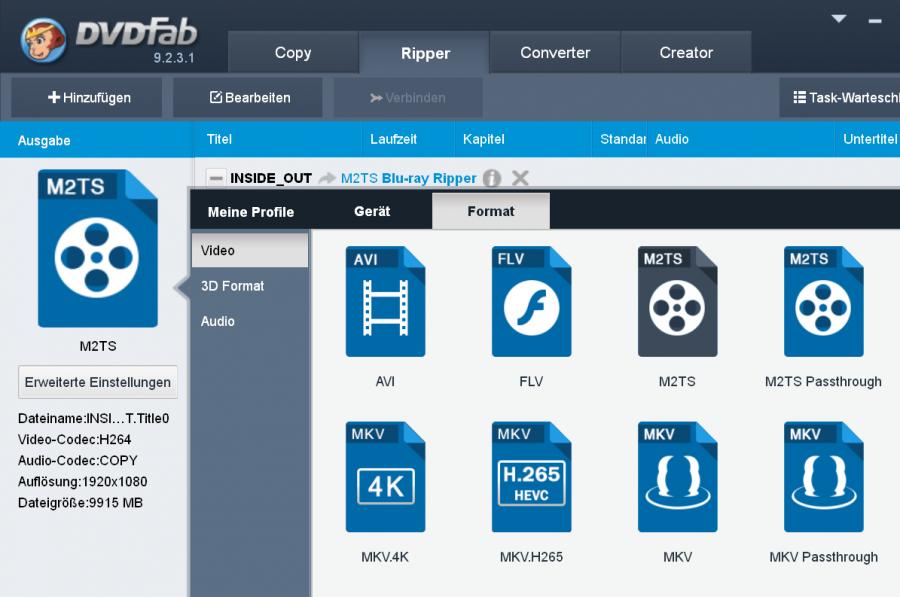Select the Audio category in sidebar
Viewport: 900px width, 597px height.
pos(250,321)
